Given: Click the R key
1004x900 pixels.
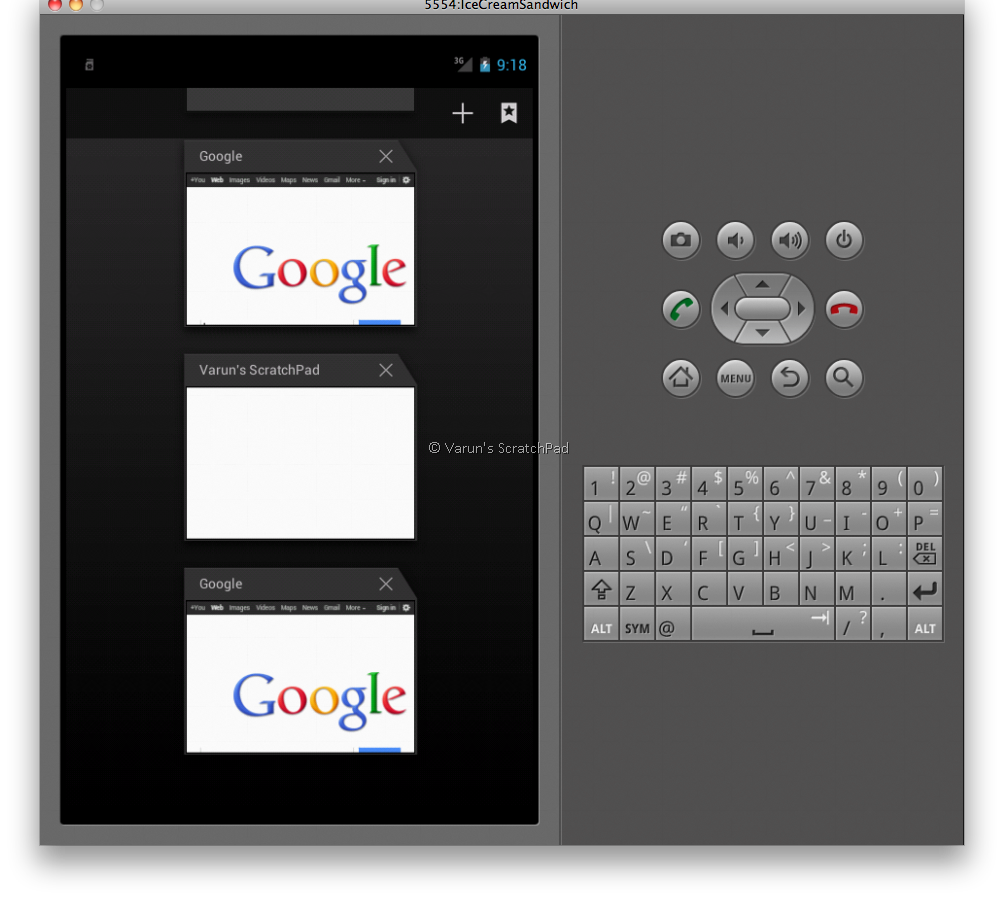Looking at the screenshot, I should point(708,518).
